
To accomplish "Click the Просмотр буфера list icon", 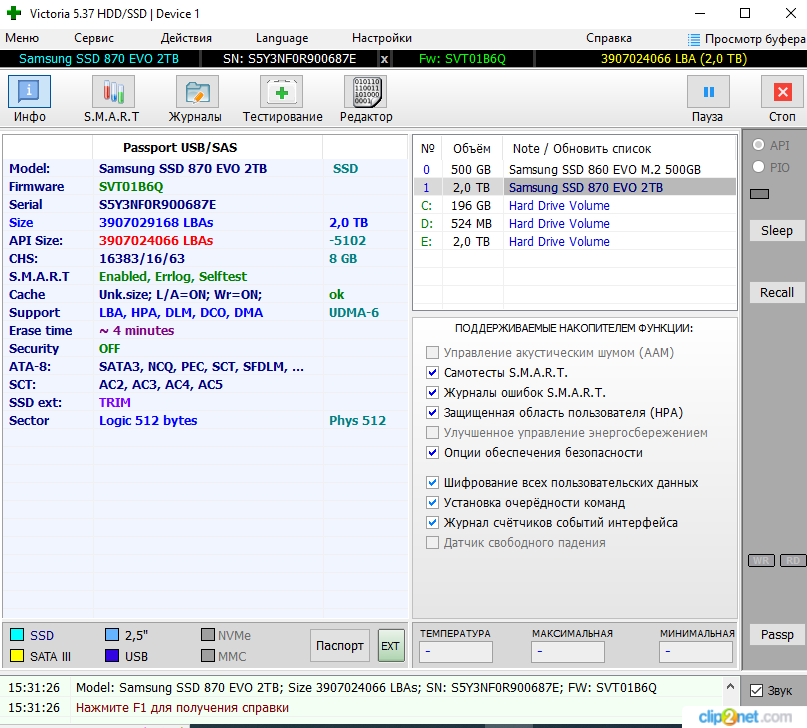I will 694,39.
